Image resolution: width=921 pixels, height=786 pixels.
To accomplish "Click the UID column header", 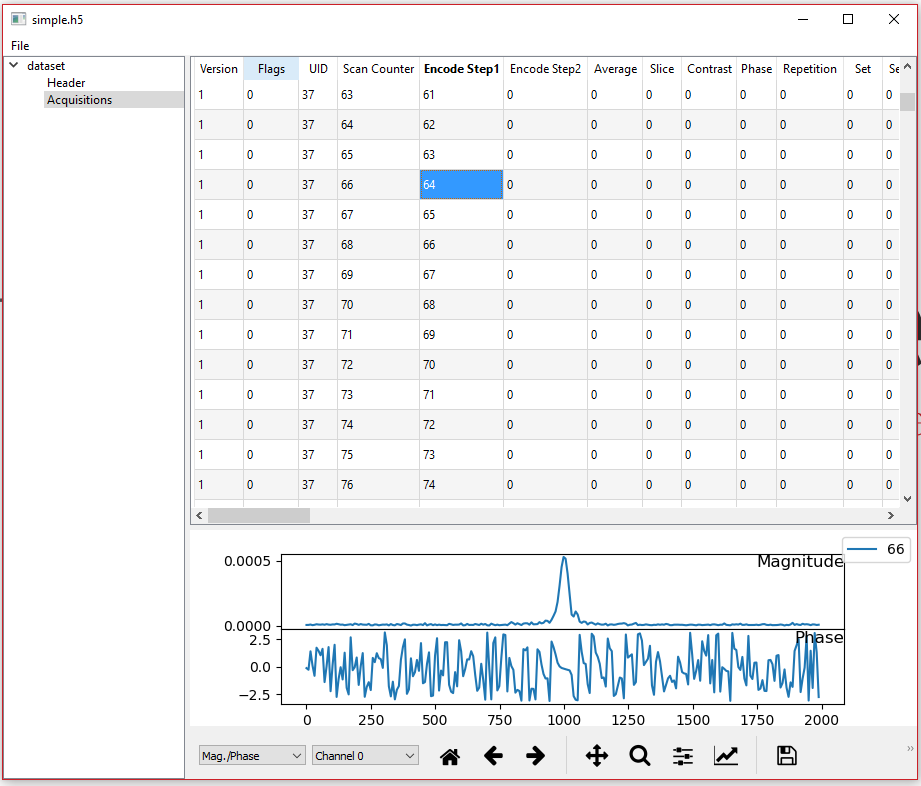I will click(318, 69).
